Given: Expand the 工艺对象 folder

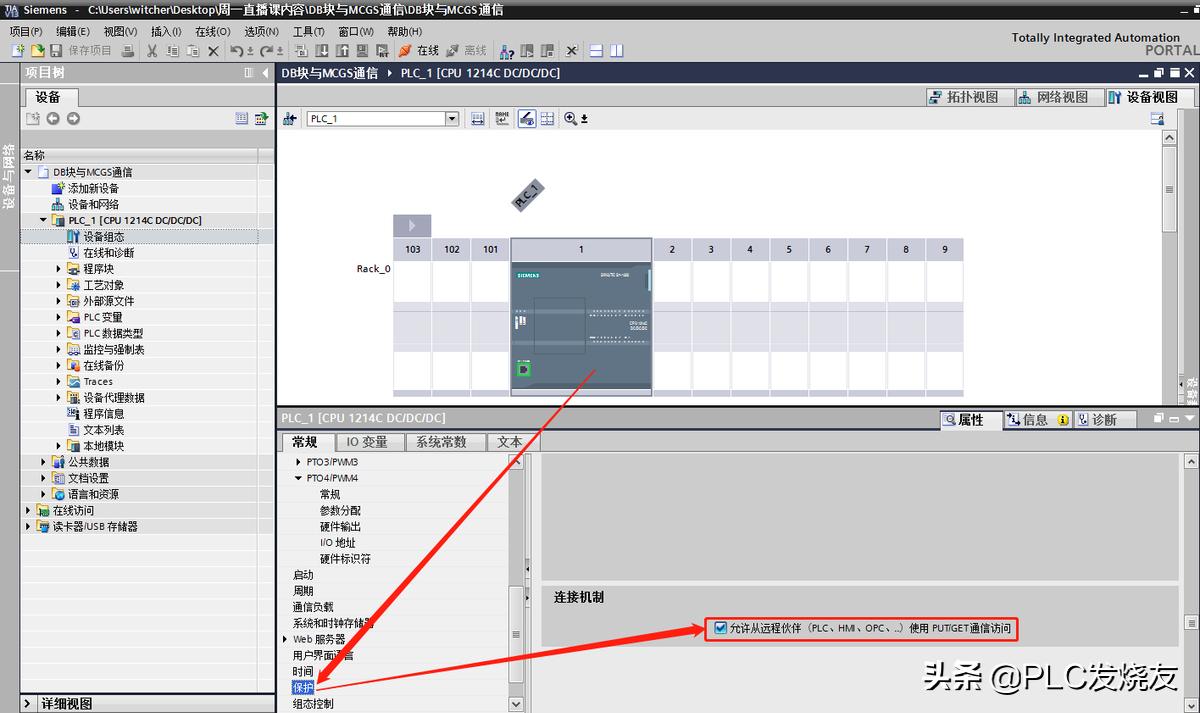Looking at the screenshot, I should pos(59,285).
